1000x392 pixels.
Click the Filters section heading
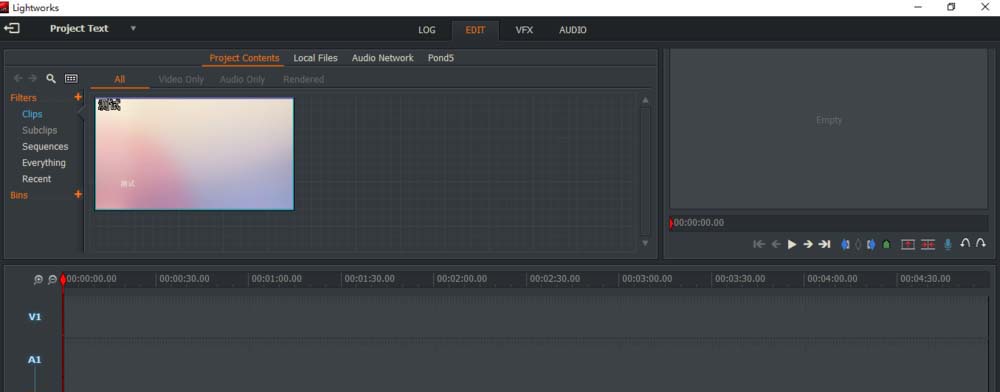click(24, 98)
